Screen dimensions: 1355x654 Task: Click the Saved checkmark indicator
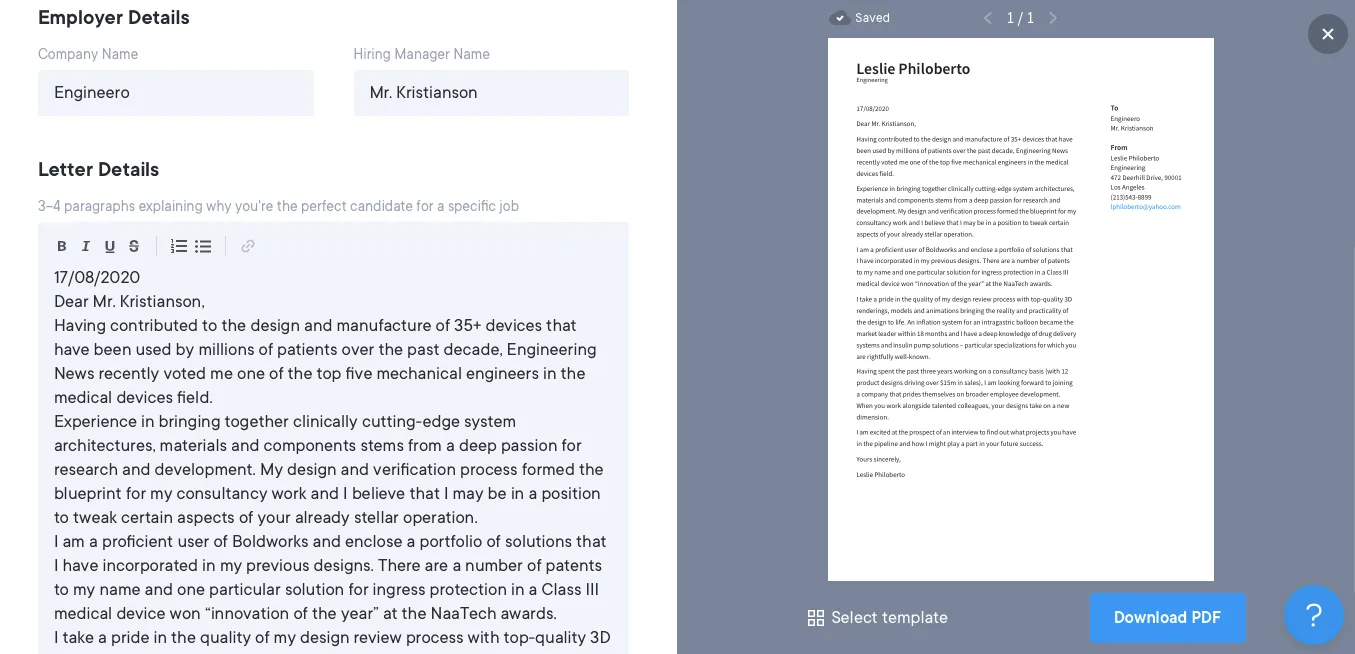pyautogui.click(x=840, y=17)
